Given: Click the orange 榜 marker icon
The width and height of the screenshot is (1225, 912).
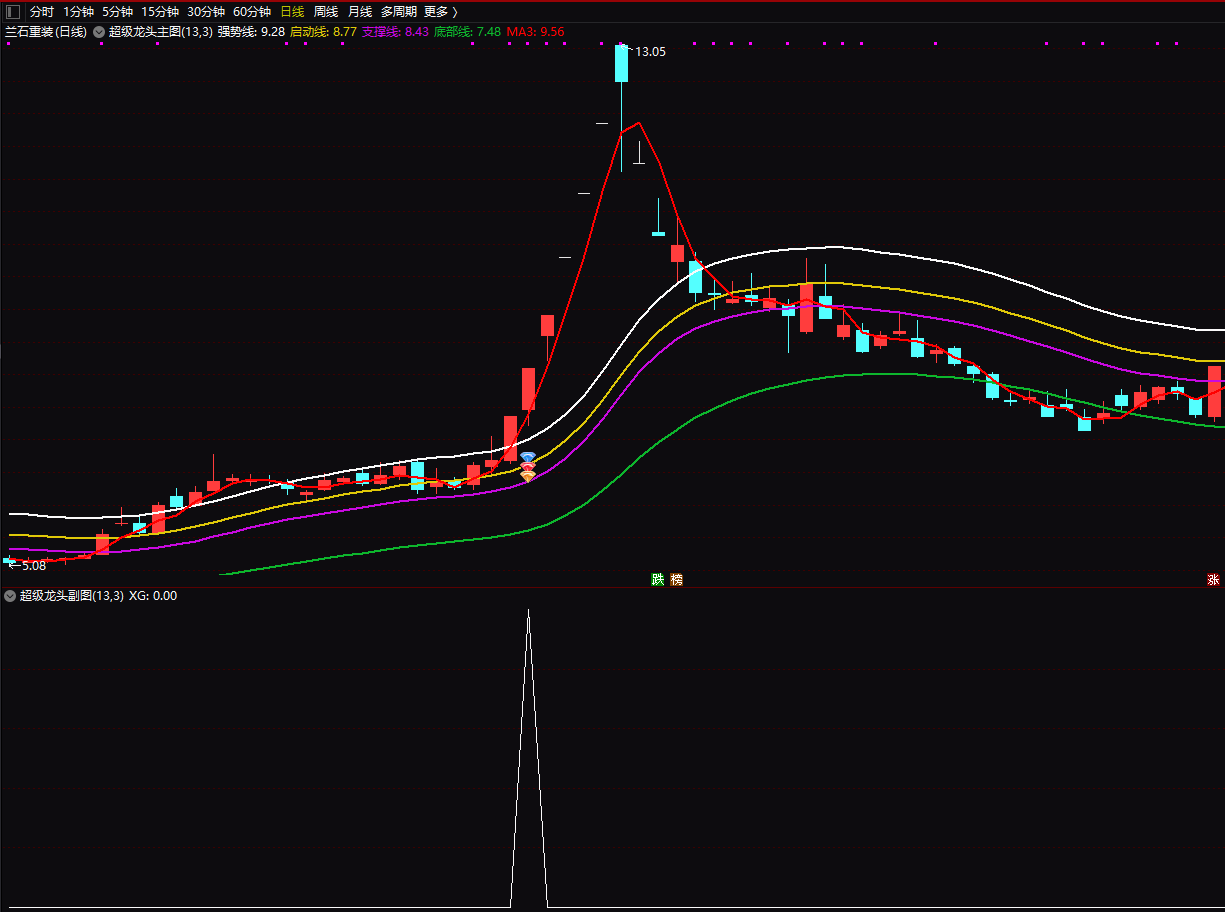Looking at the screenshot, I should pyautogui.click(x=677, y=580).
